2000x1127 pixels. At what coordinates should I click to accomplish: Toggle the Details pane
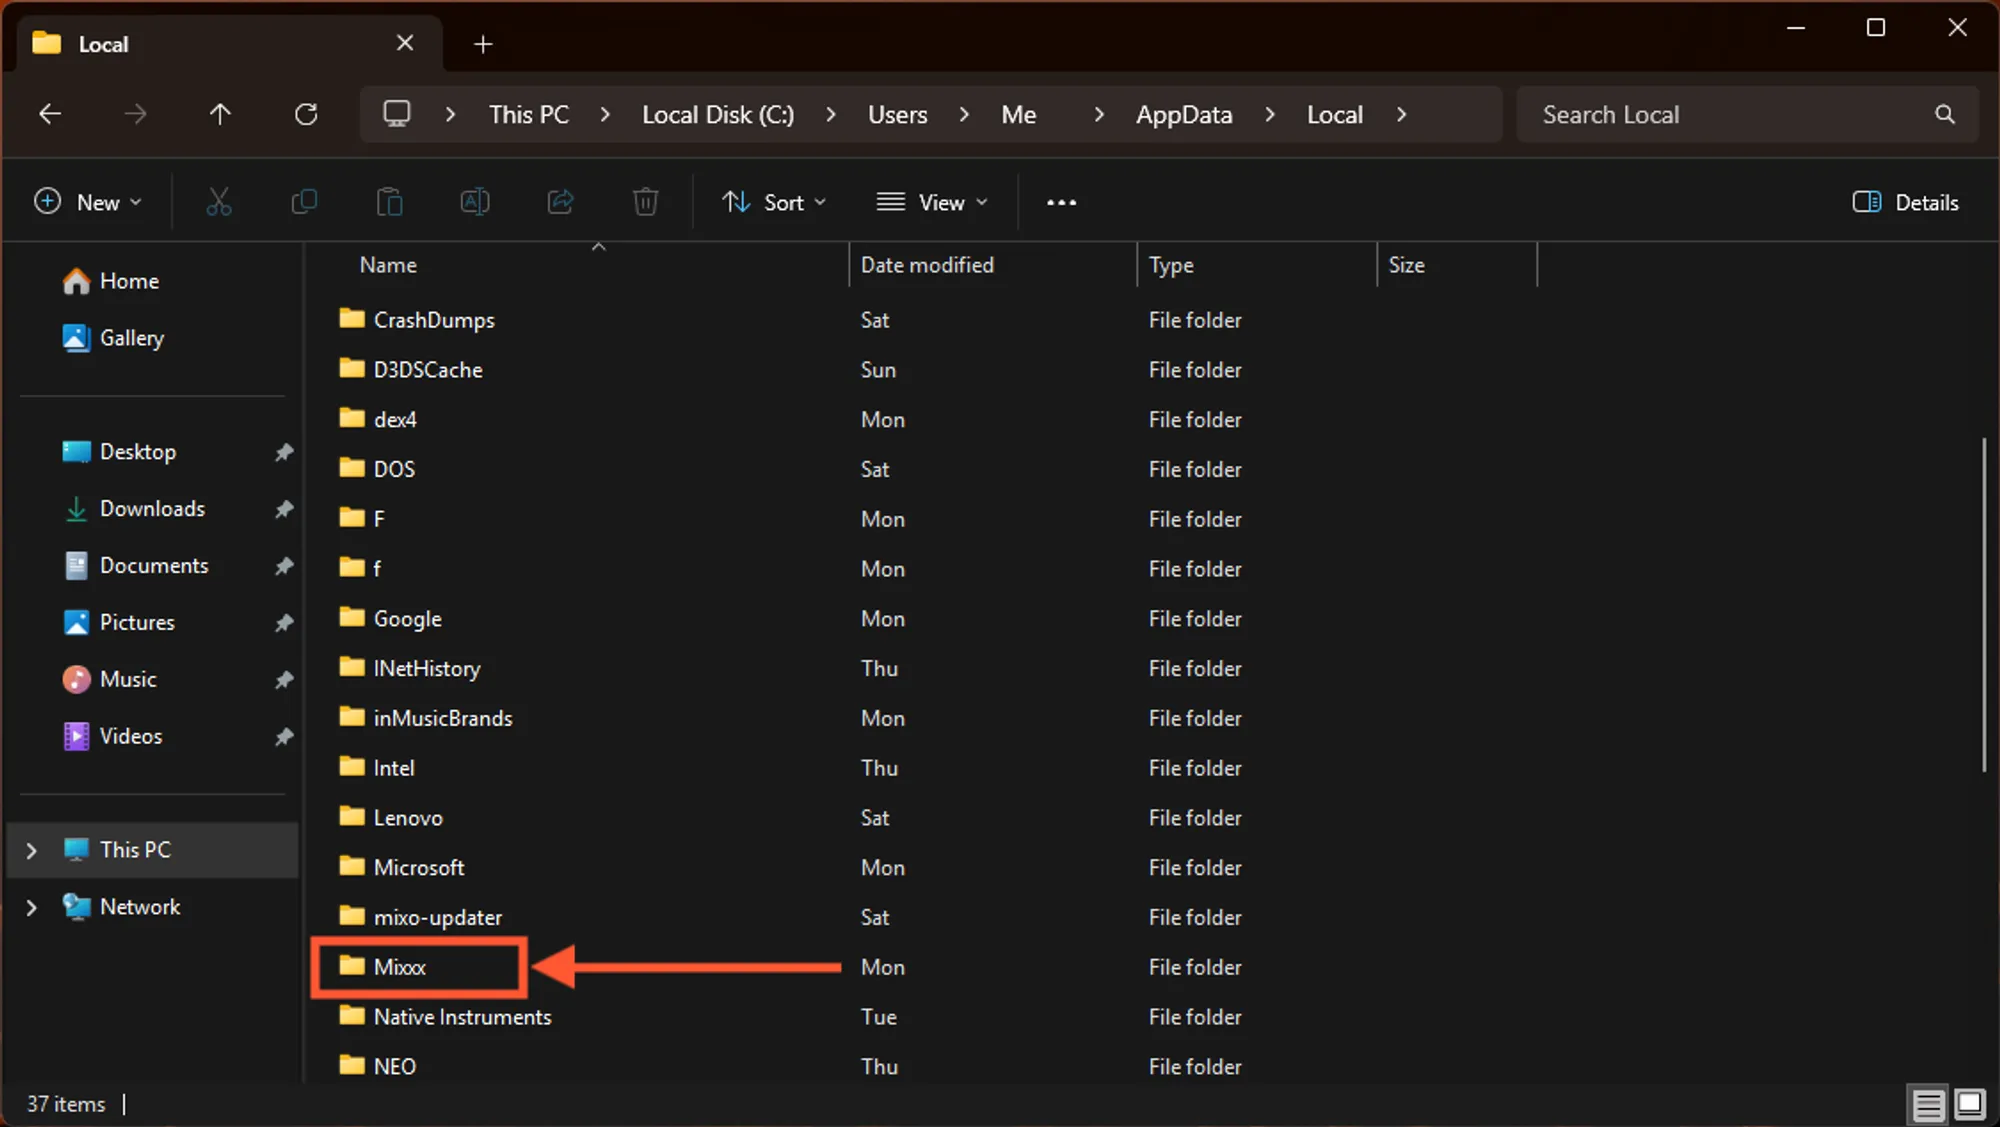click(1905, 202)
